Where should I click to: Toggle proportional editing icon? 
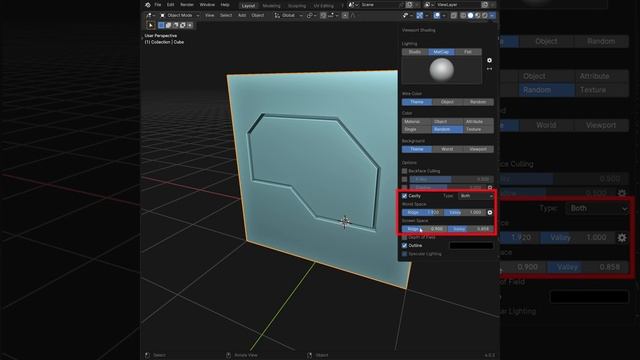click(x=345, y=16)
